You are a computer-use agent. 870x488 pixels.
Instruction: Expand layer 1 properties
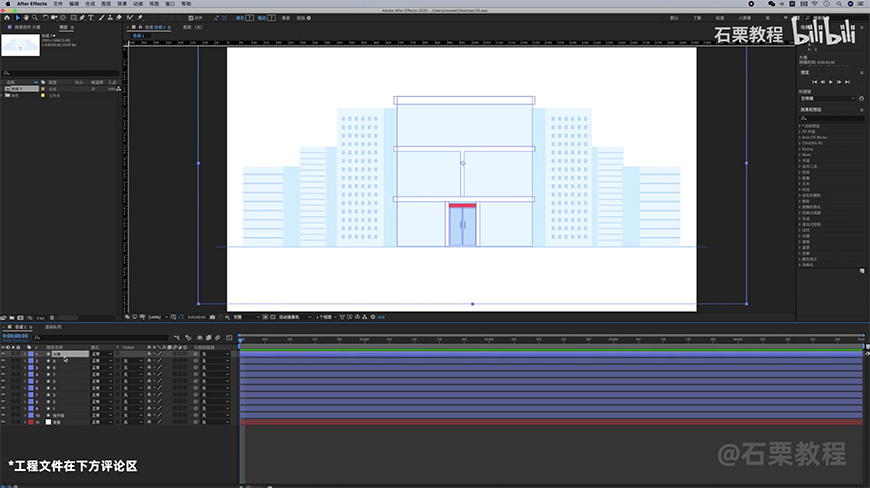[x=25, y=354]
